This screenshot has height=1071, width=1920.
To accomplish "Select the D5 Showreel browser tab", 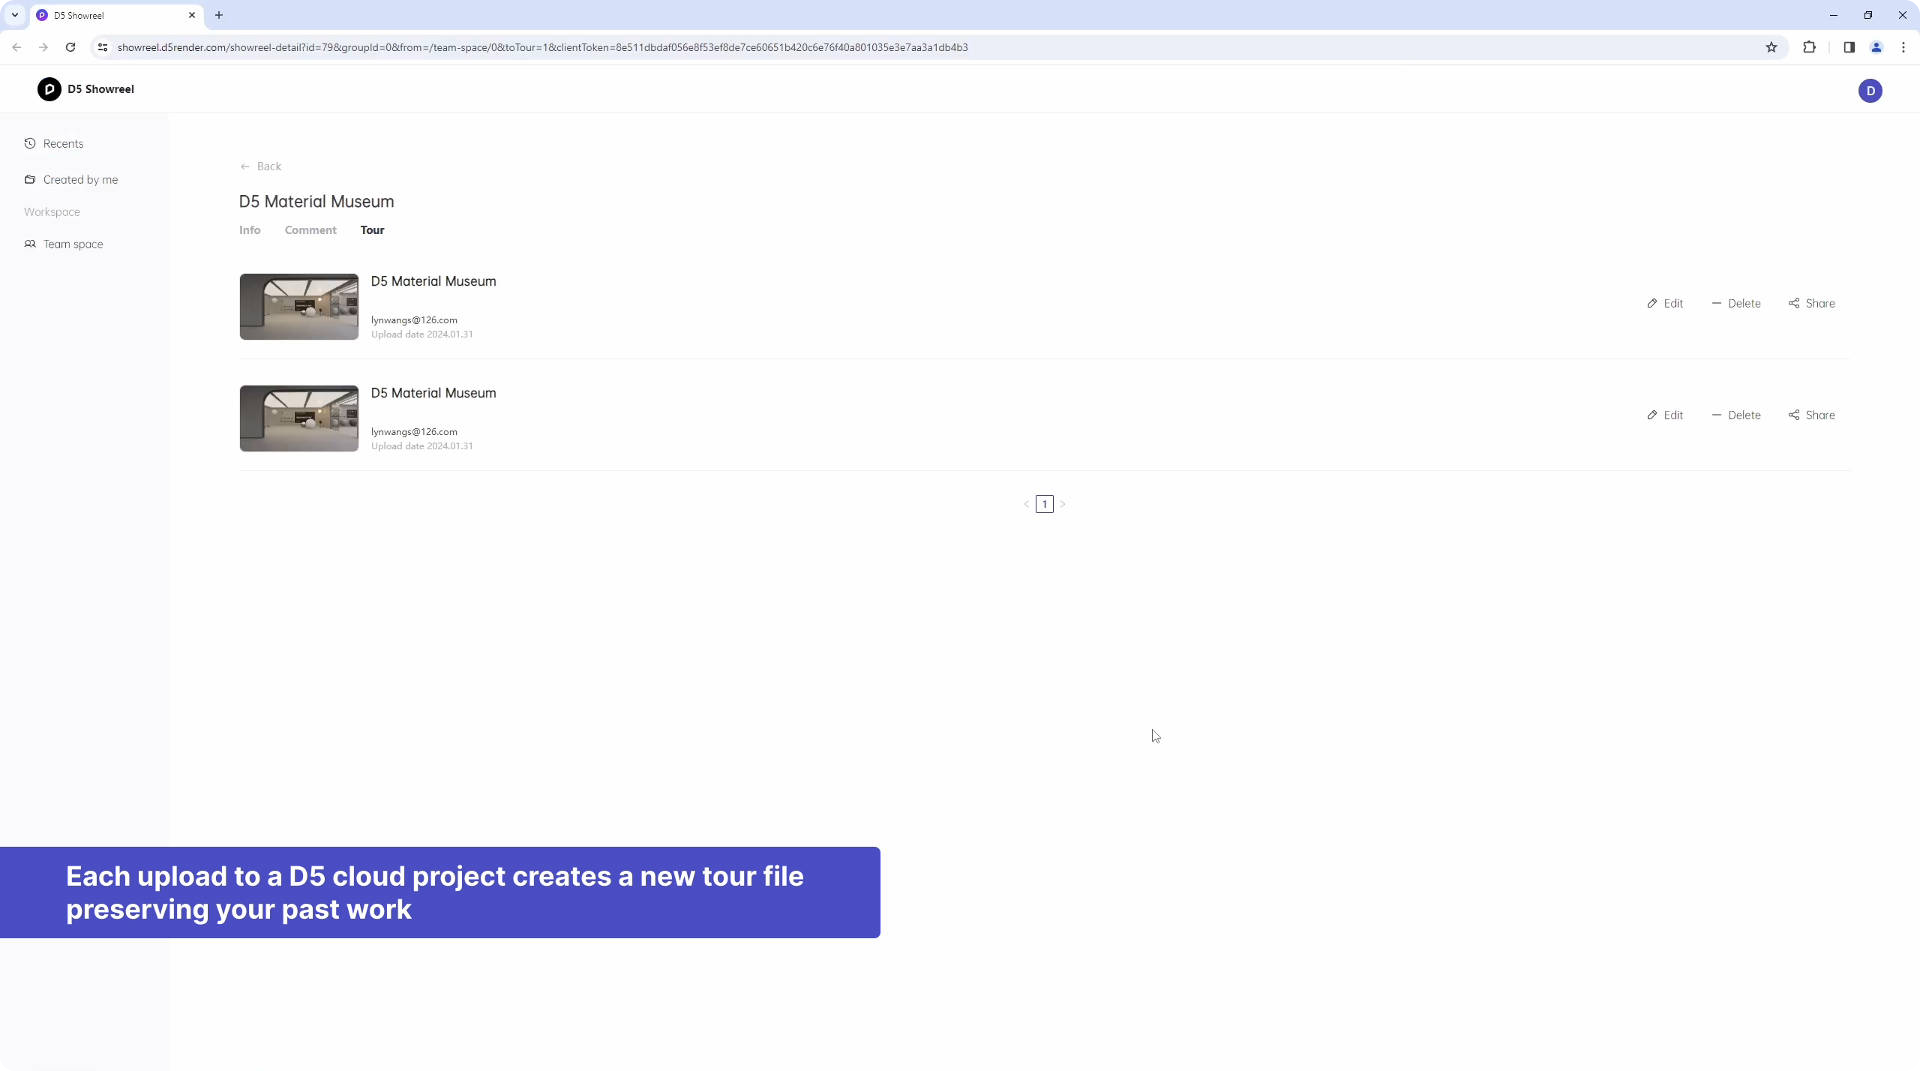I will click(116, 15).
